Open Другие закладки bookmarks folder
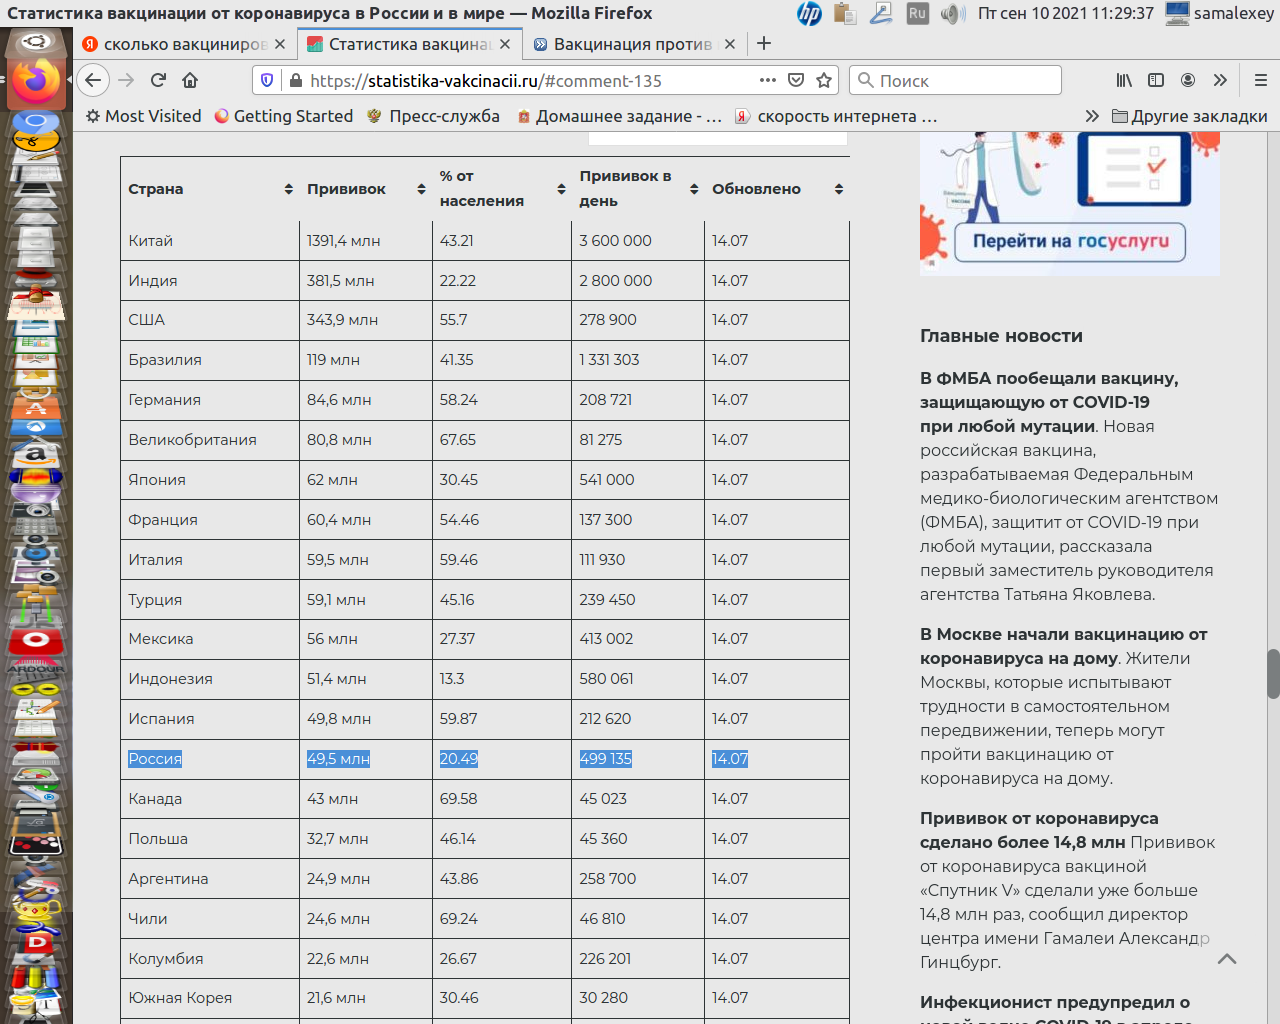The width and height of the screenshot is (1280, 1024). [x=1189, y=116]
